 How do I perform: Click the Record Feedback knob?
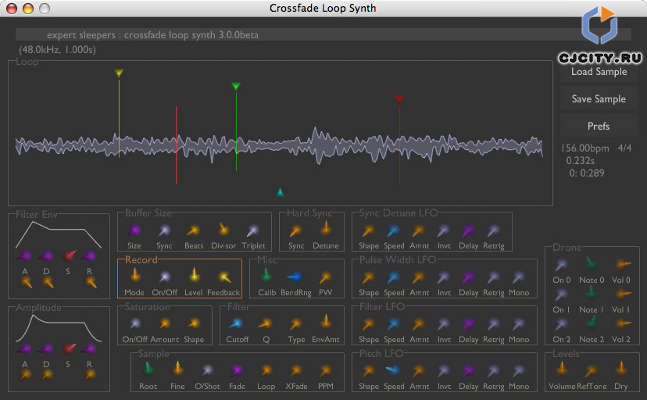[224, 277]
